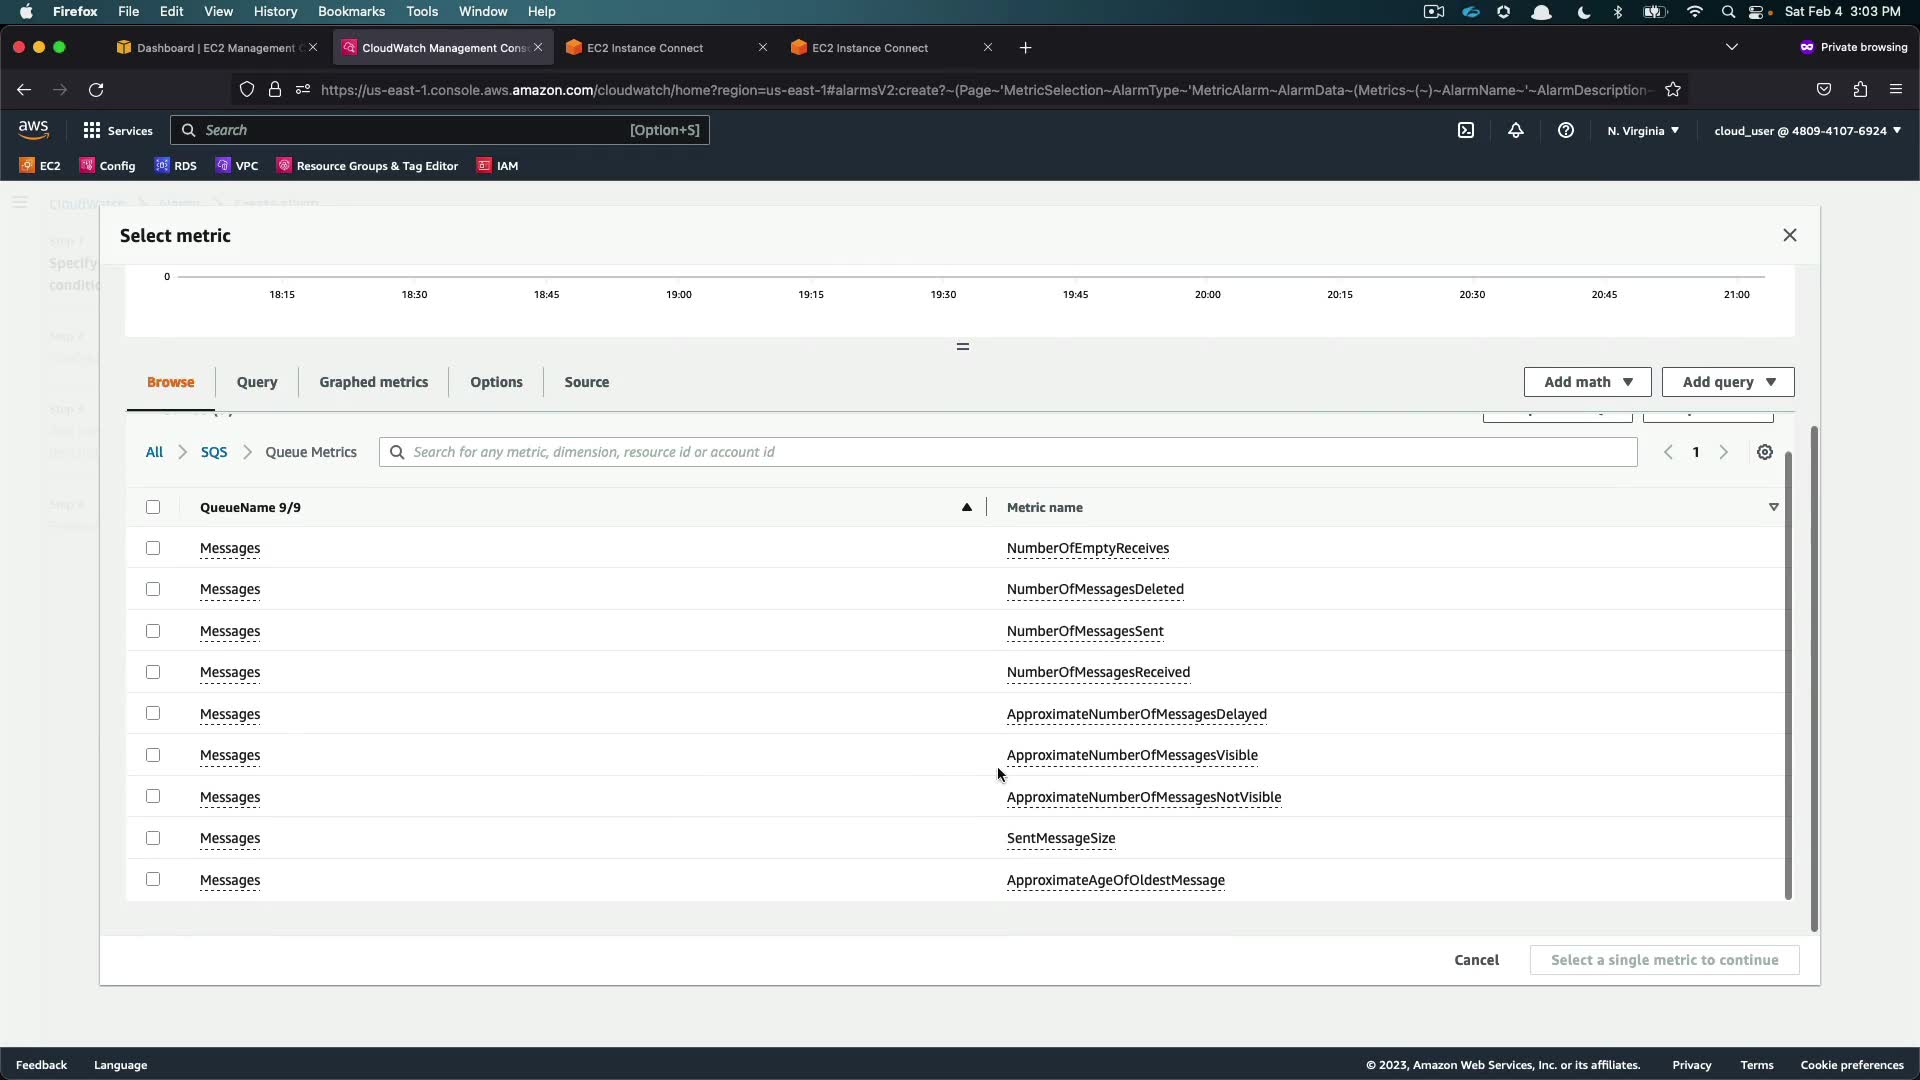Open metric table settings gear icon
Viewport: 1920px width, 1080px height.
pyautogui.click(x=1765, y=452)
